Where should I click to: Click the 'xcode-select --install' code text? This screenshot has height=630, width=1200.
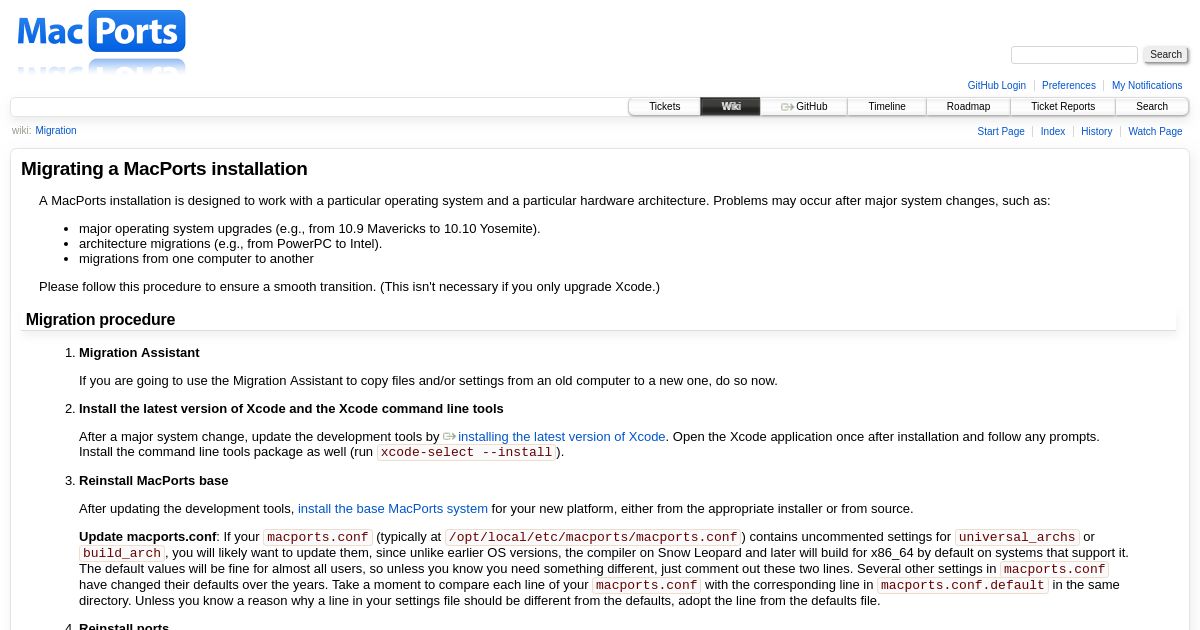click(x=466, y=452)
